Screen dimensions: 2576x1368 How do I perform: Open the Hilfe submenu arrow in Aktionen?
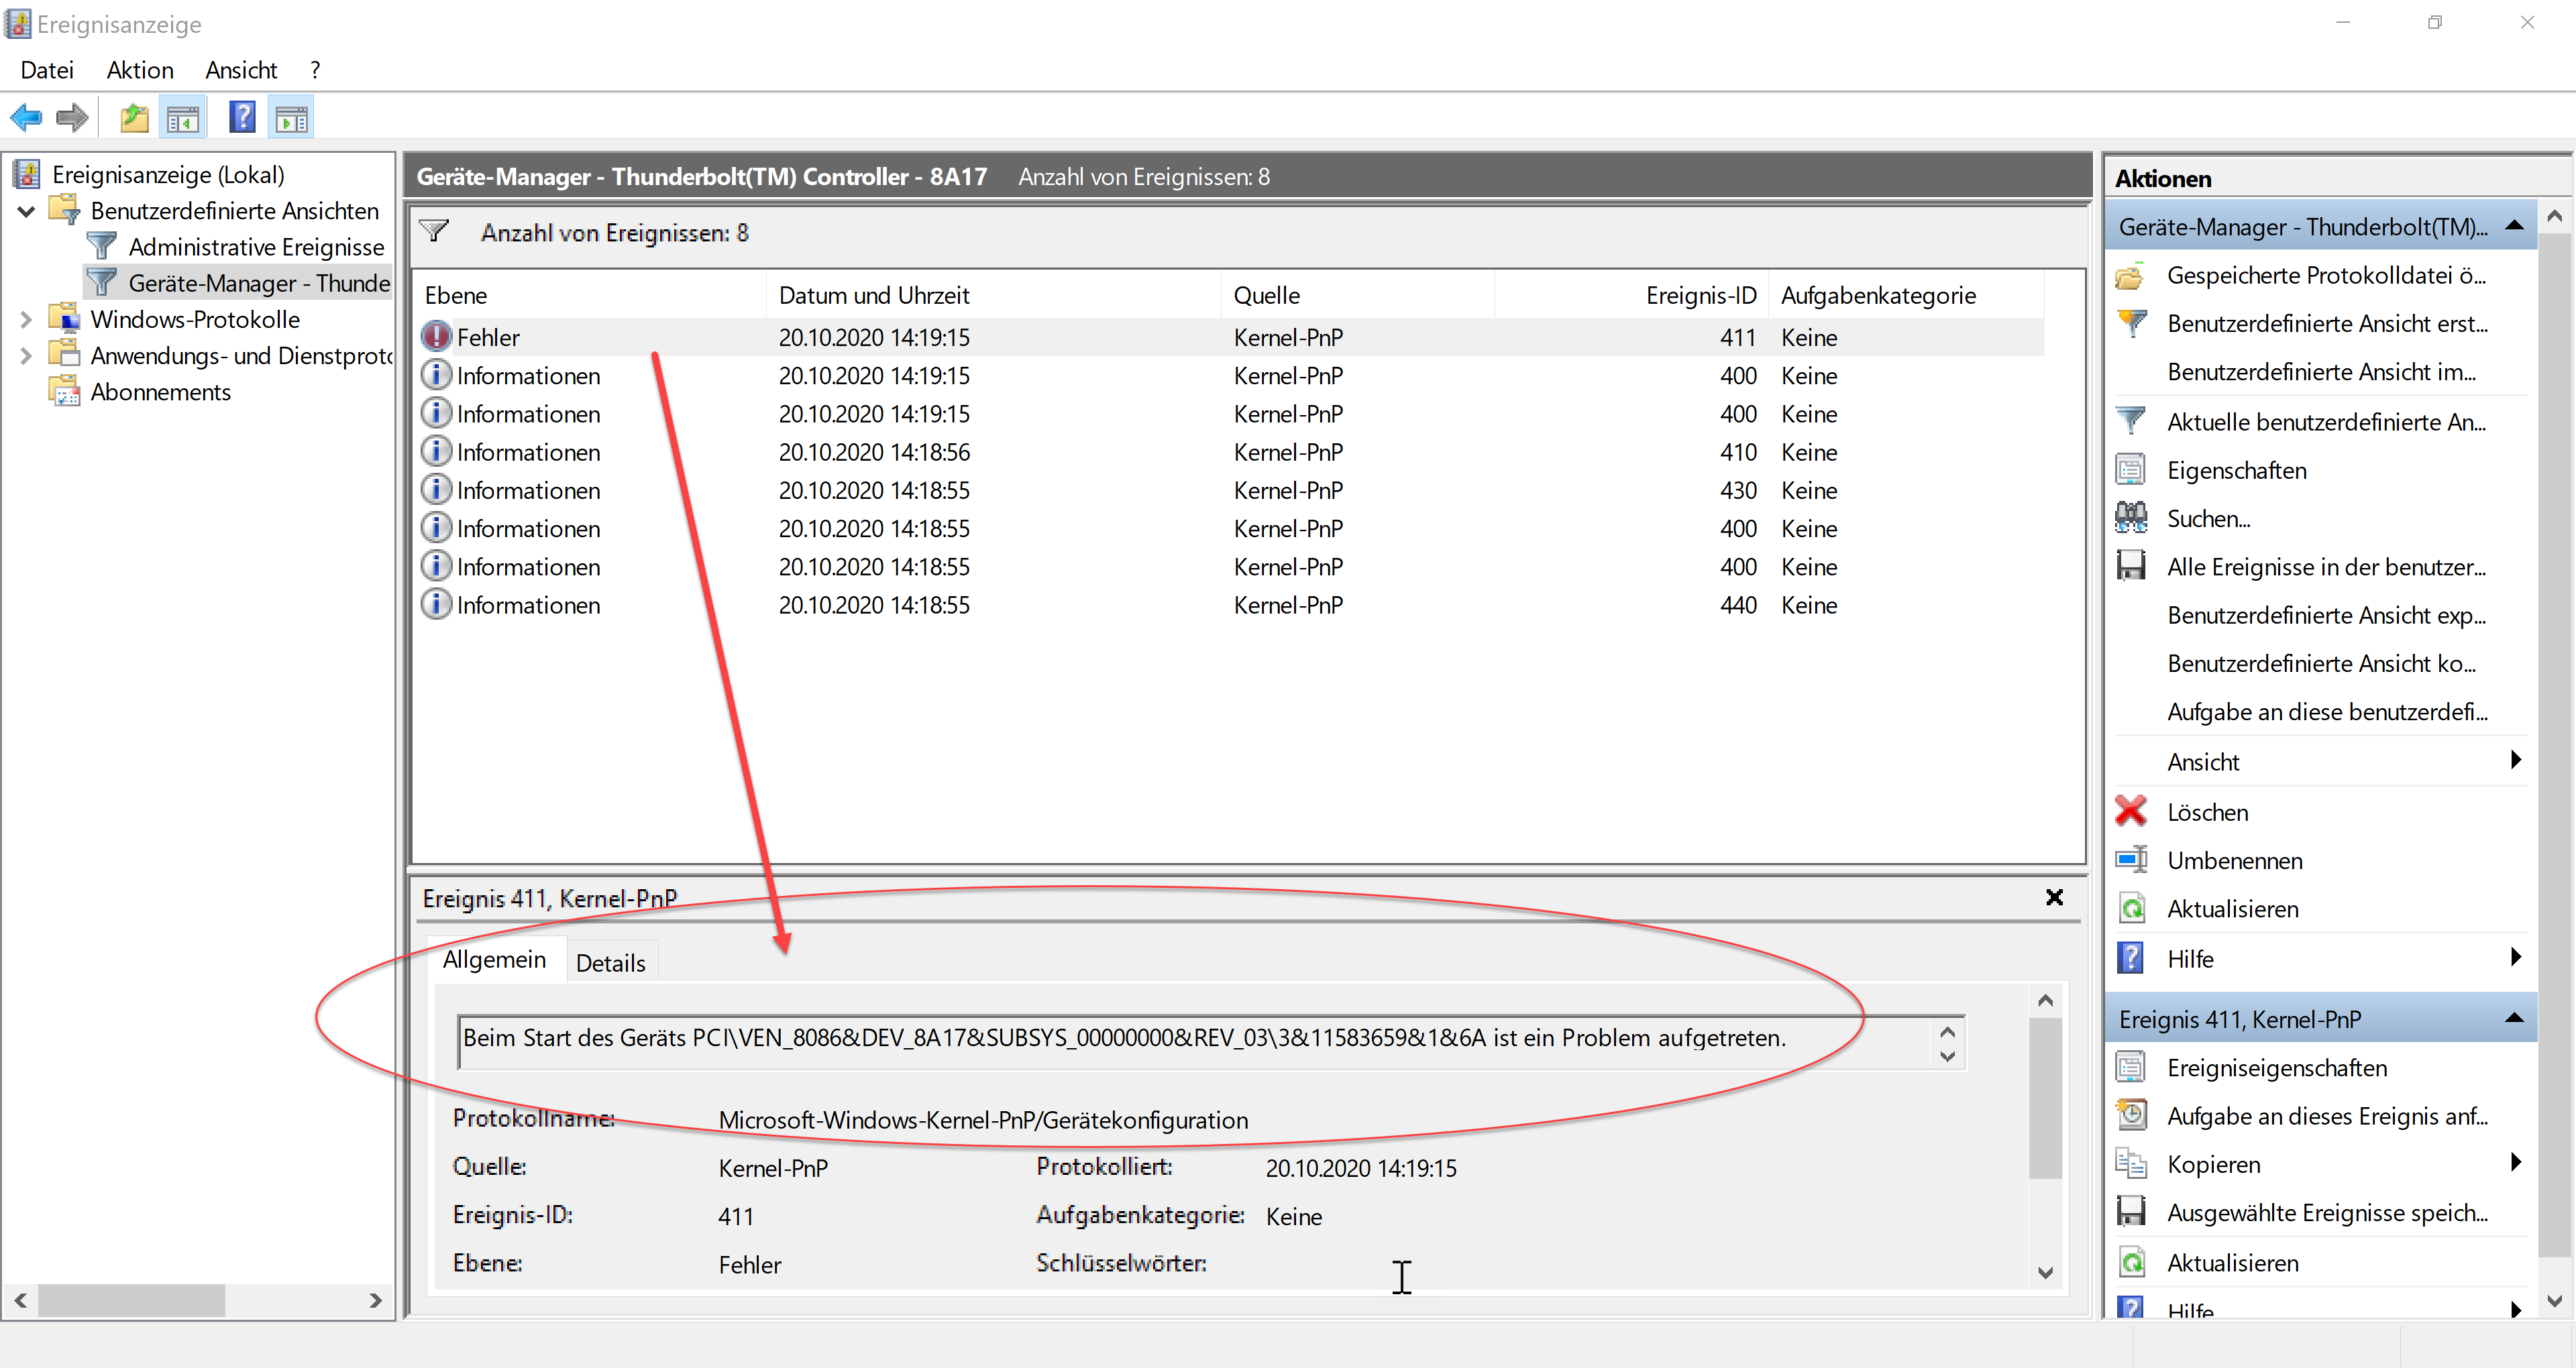coord(2515,958)
